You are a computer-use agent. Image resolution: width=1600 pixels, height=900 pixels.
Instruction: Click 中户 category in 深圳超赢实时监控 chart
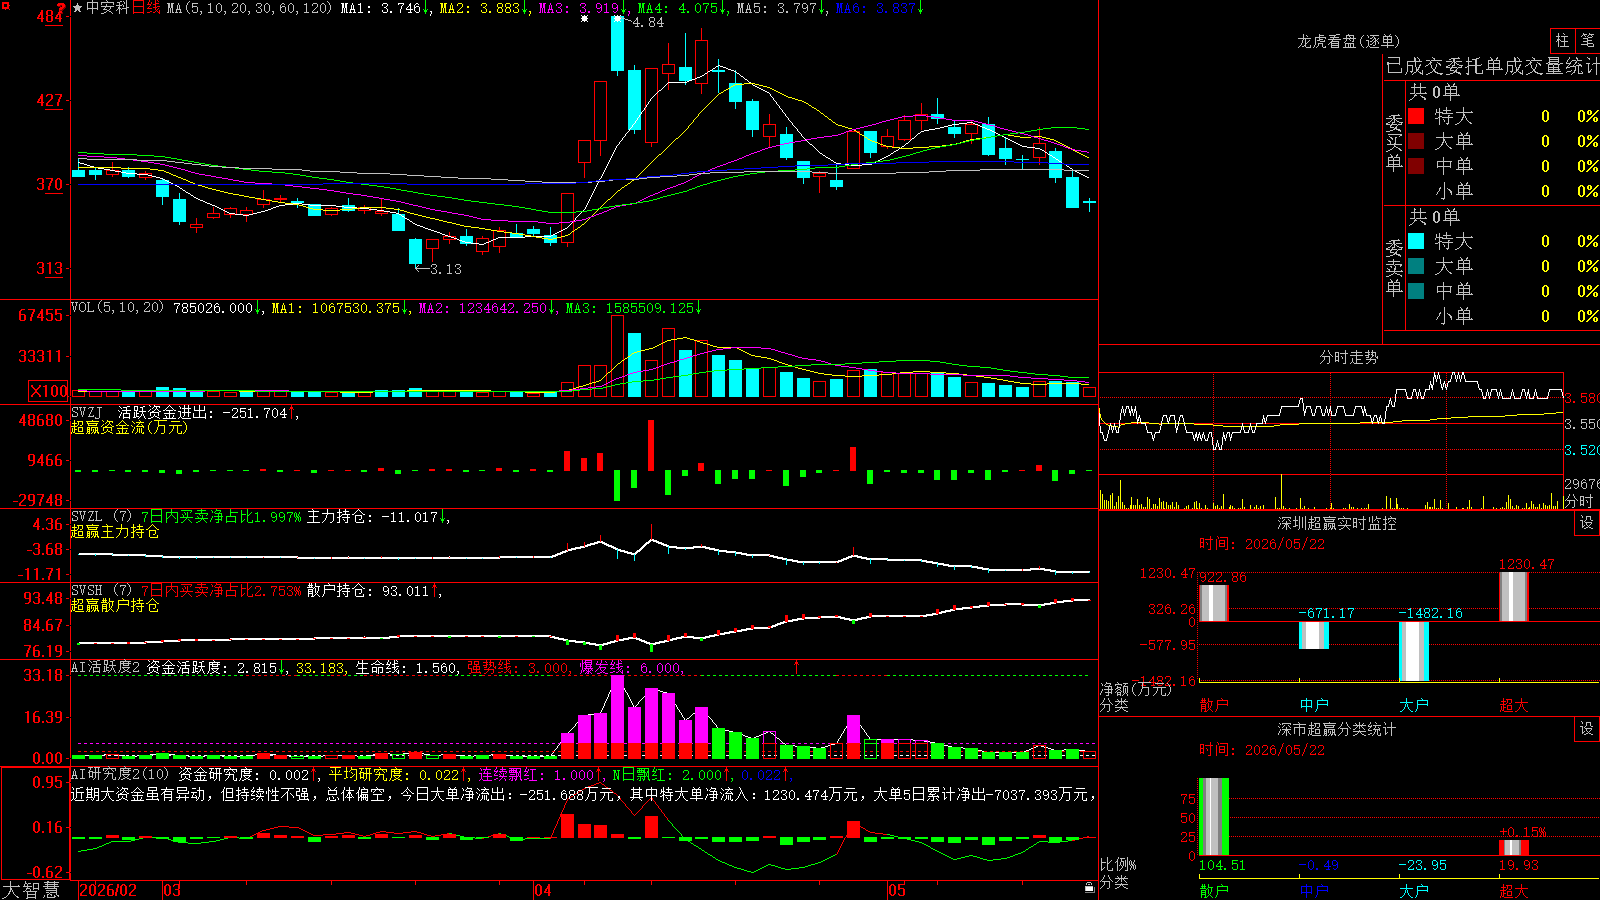click(x=1314, y=705)
